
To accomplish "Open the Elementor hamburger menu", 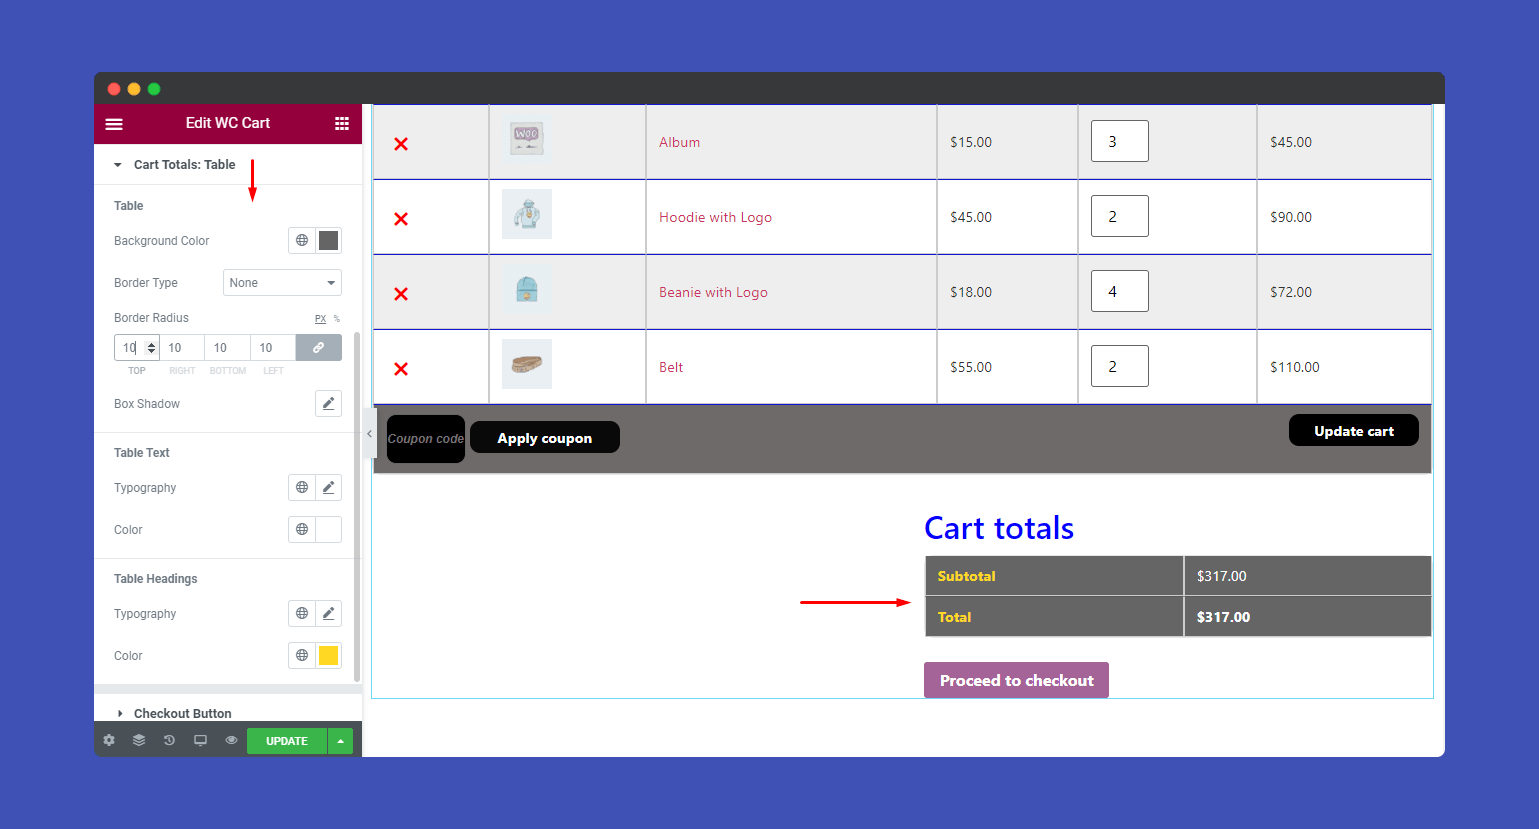I will tap(114, 124).
